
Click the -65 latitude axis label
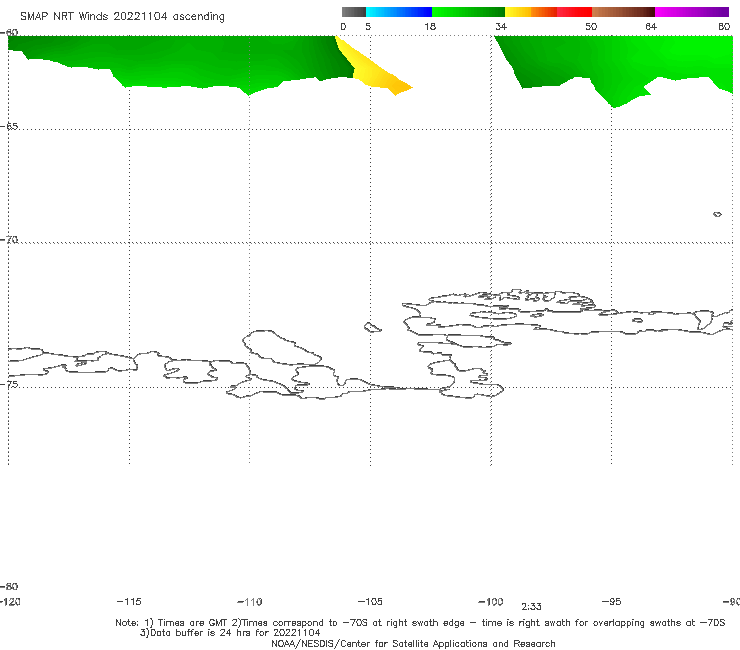coord(9,127)
